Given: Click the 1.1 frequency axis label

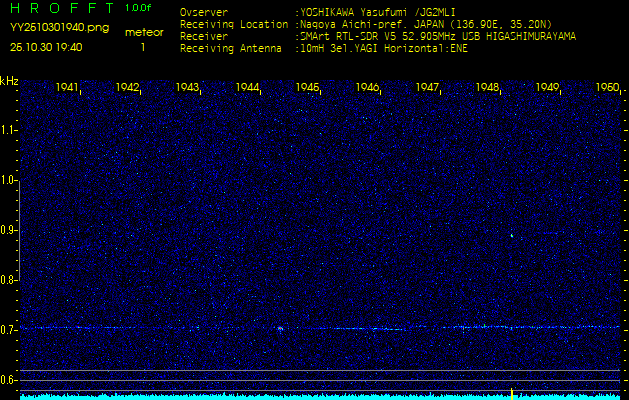Looking at the screenshot, I should (x=9, y=130).
